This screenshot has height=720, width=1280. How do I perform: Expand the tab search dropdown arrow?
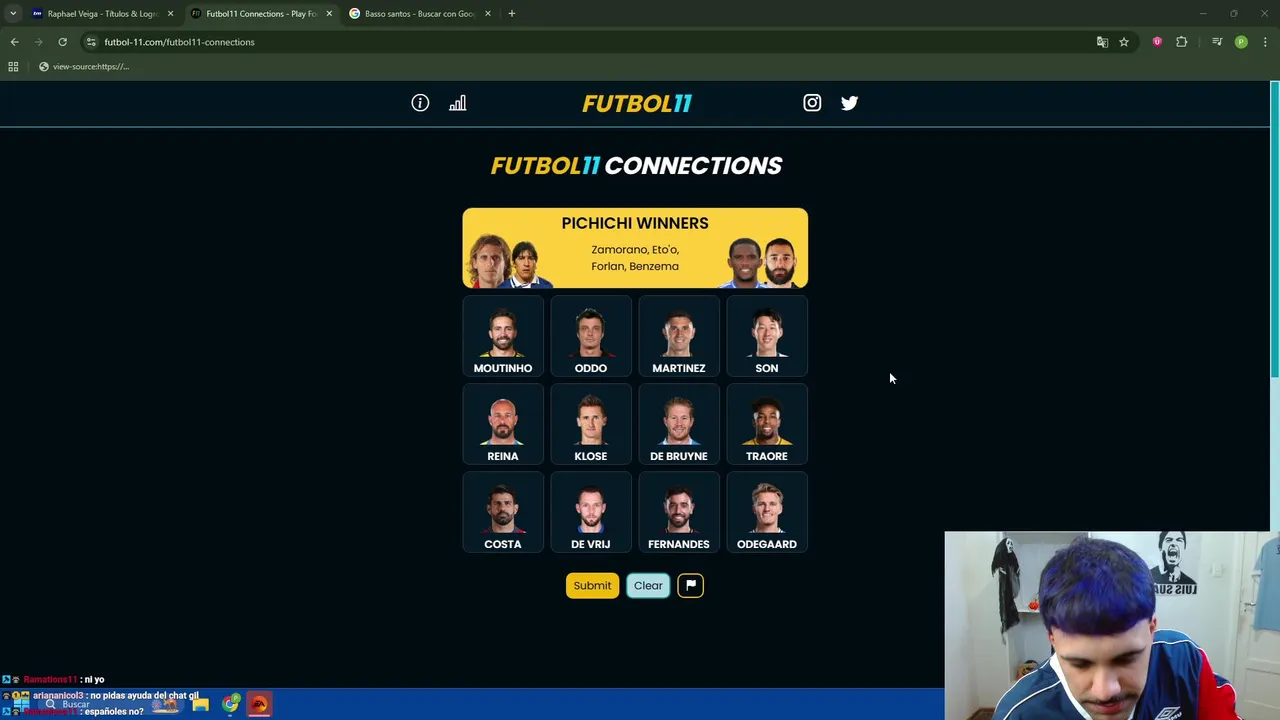point(13,14)
